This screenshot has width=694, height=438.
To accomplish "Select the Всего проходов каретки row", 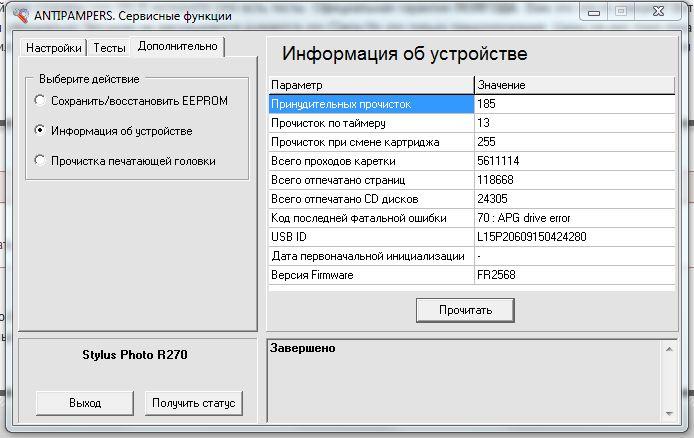I will pos(472,161).
